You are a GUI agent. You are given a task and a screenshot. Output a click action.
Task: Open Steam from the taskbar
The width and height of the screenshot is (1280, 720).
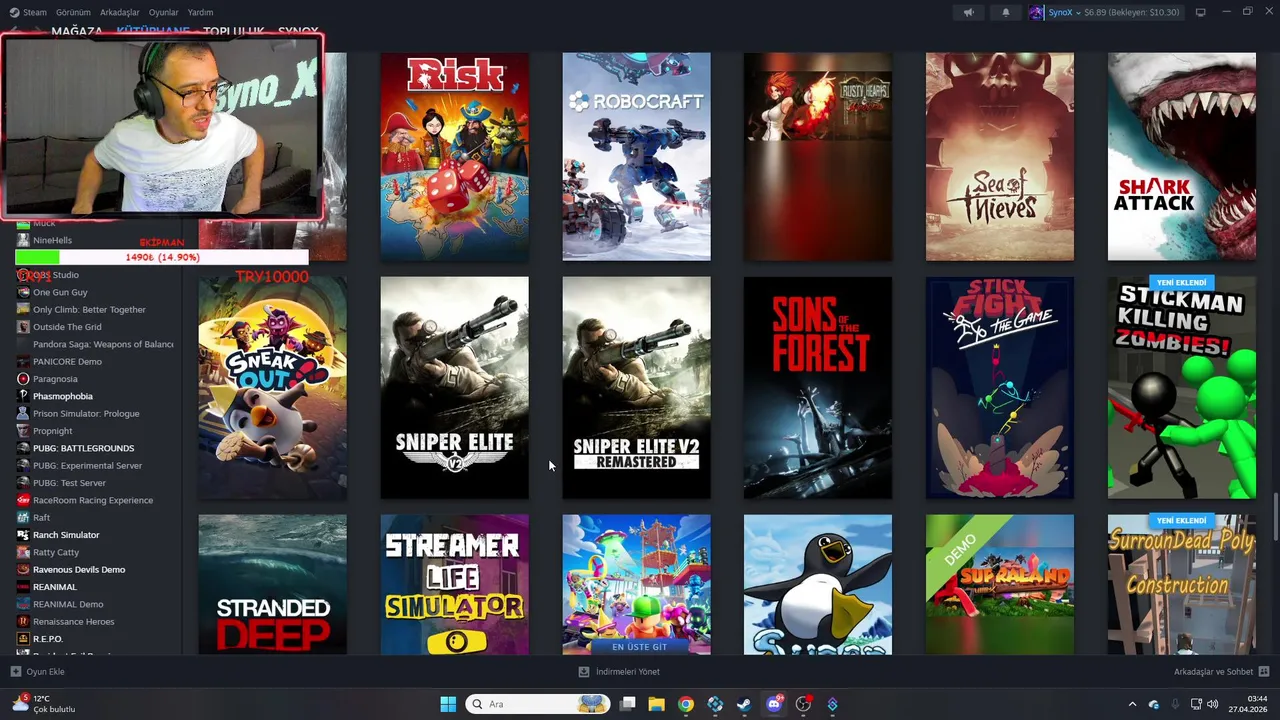pos(744,704)
